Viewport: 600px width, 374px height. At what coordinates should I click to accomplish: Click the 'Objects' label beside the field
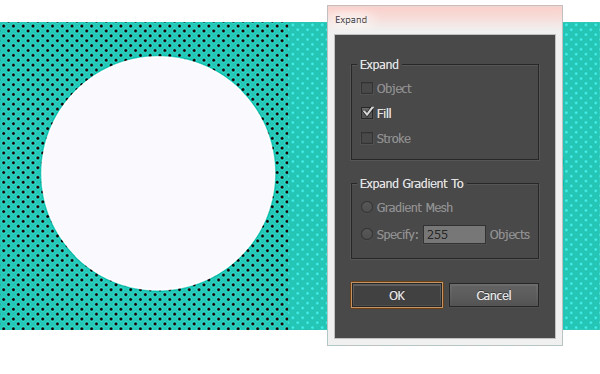tap(510, 235)
